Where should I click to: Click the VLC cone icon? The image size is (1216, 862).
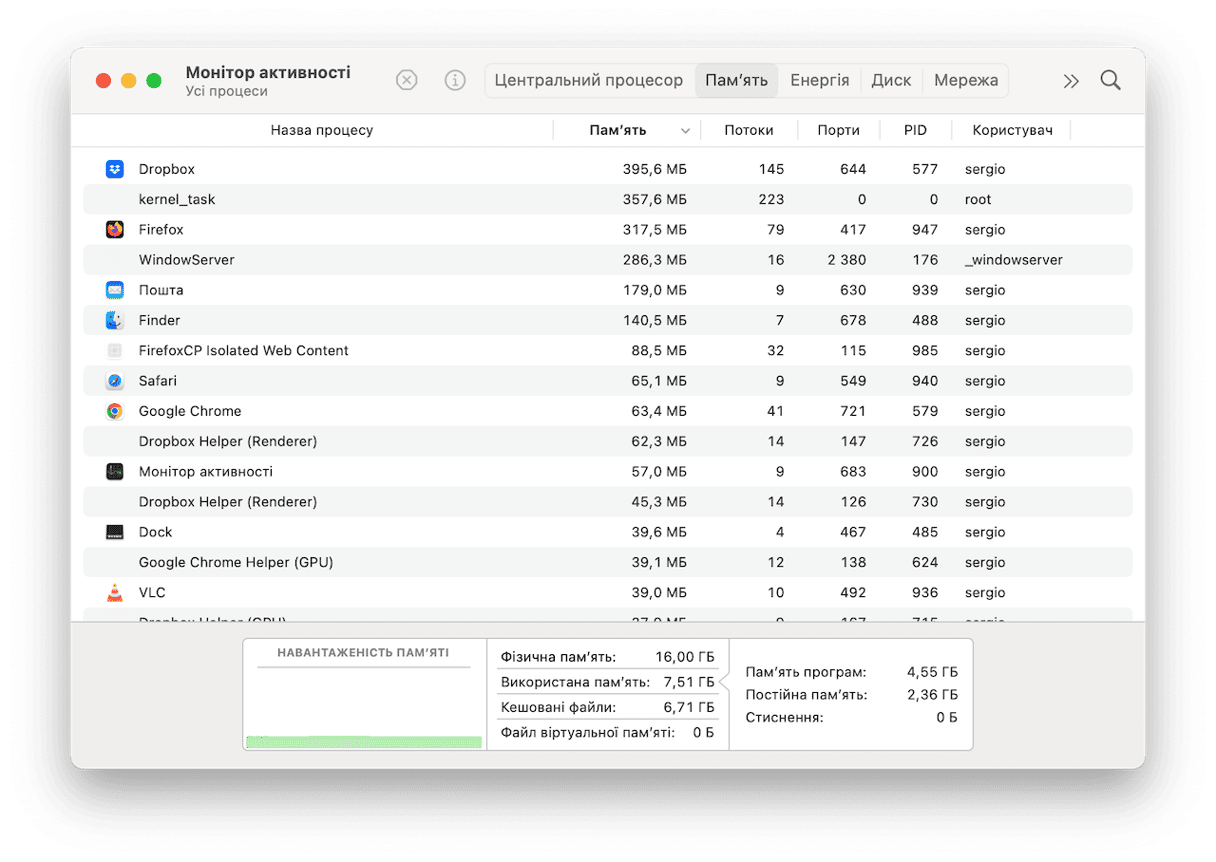pos(115,592)
